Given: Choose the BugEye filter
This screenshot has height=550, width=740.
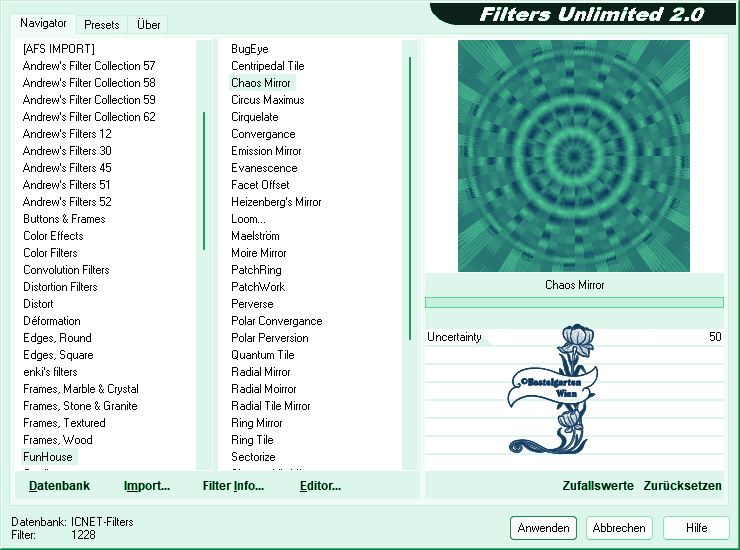Looking at the screenshot, I should coord(250,49).
